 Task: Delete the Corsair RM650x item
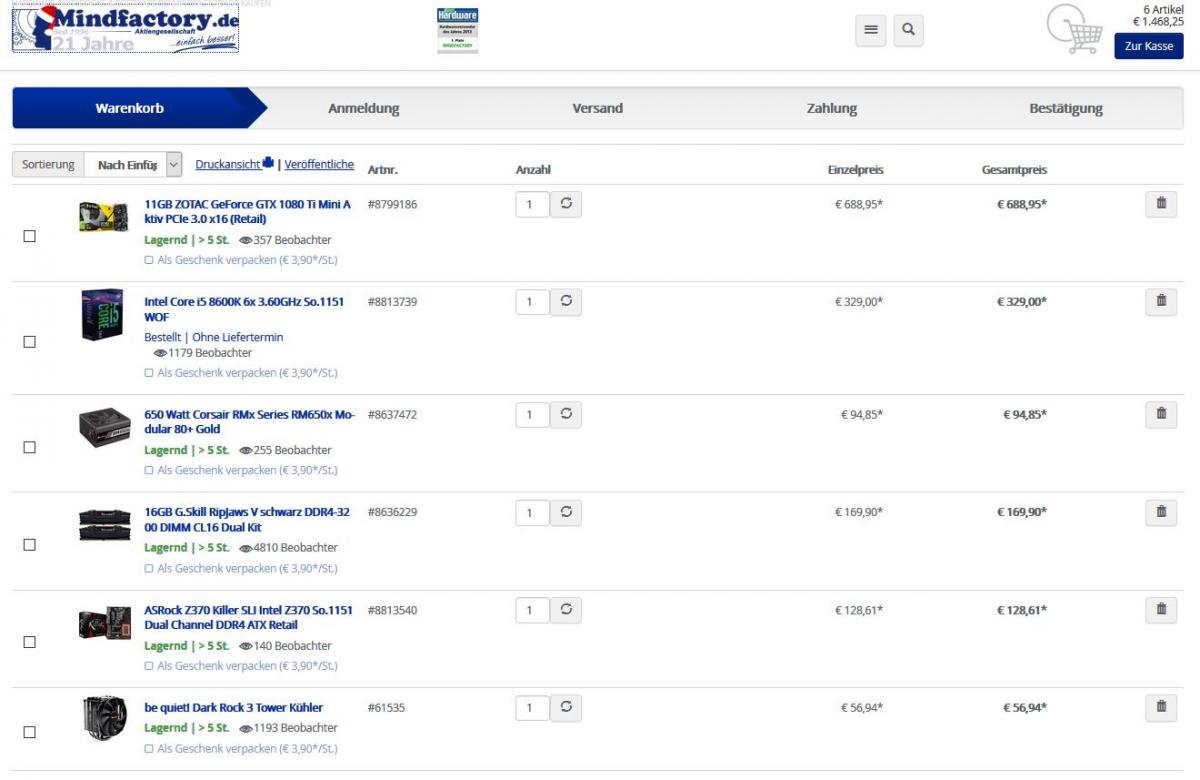(x=1161, y=414)
